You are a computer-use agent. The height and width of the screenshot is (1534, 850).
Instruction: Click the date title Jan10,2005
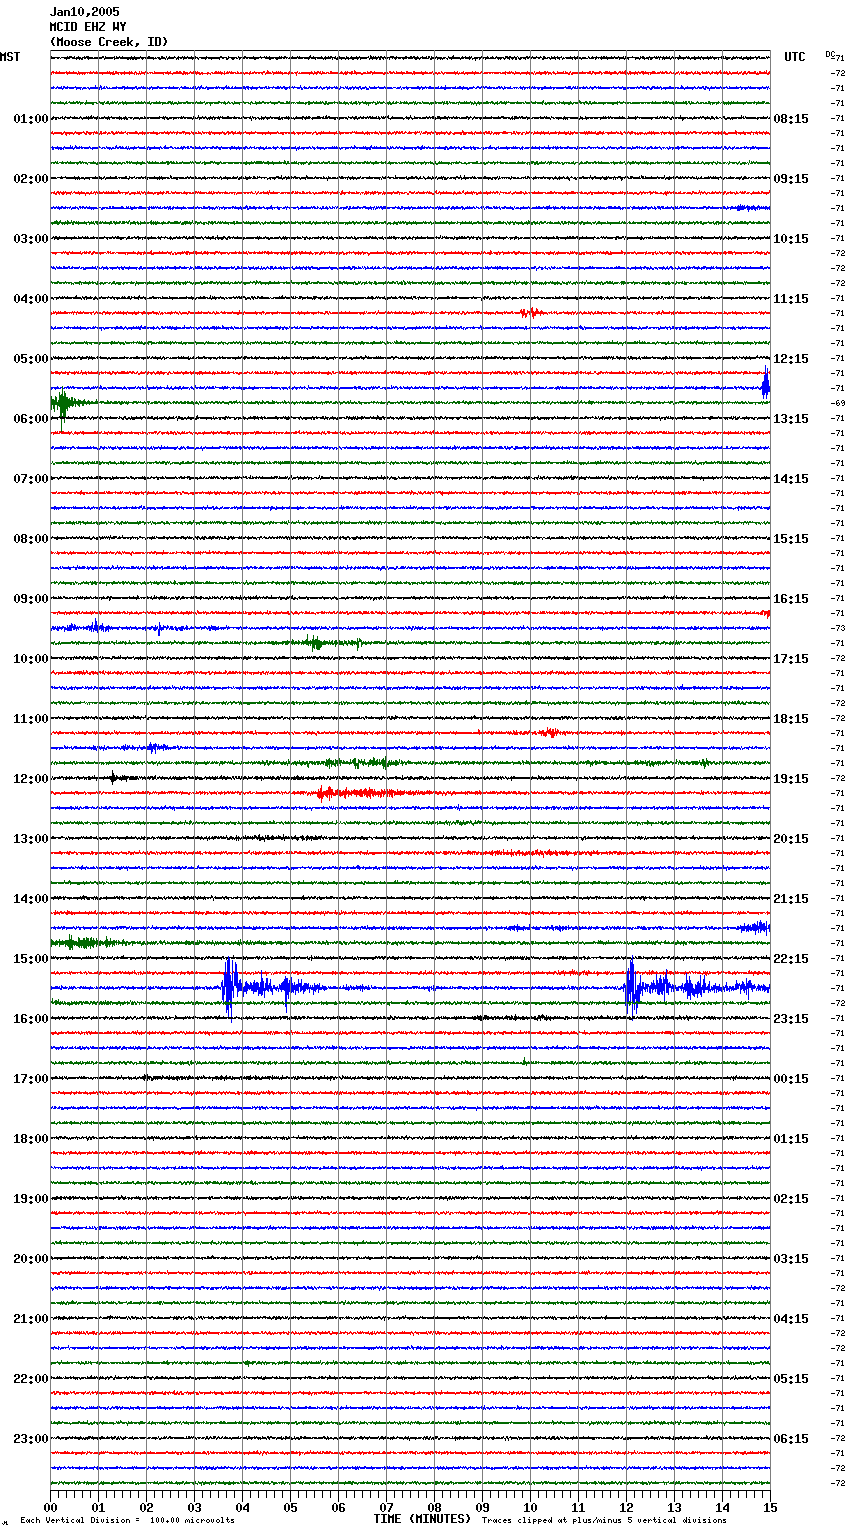[85, 12]
